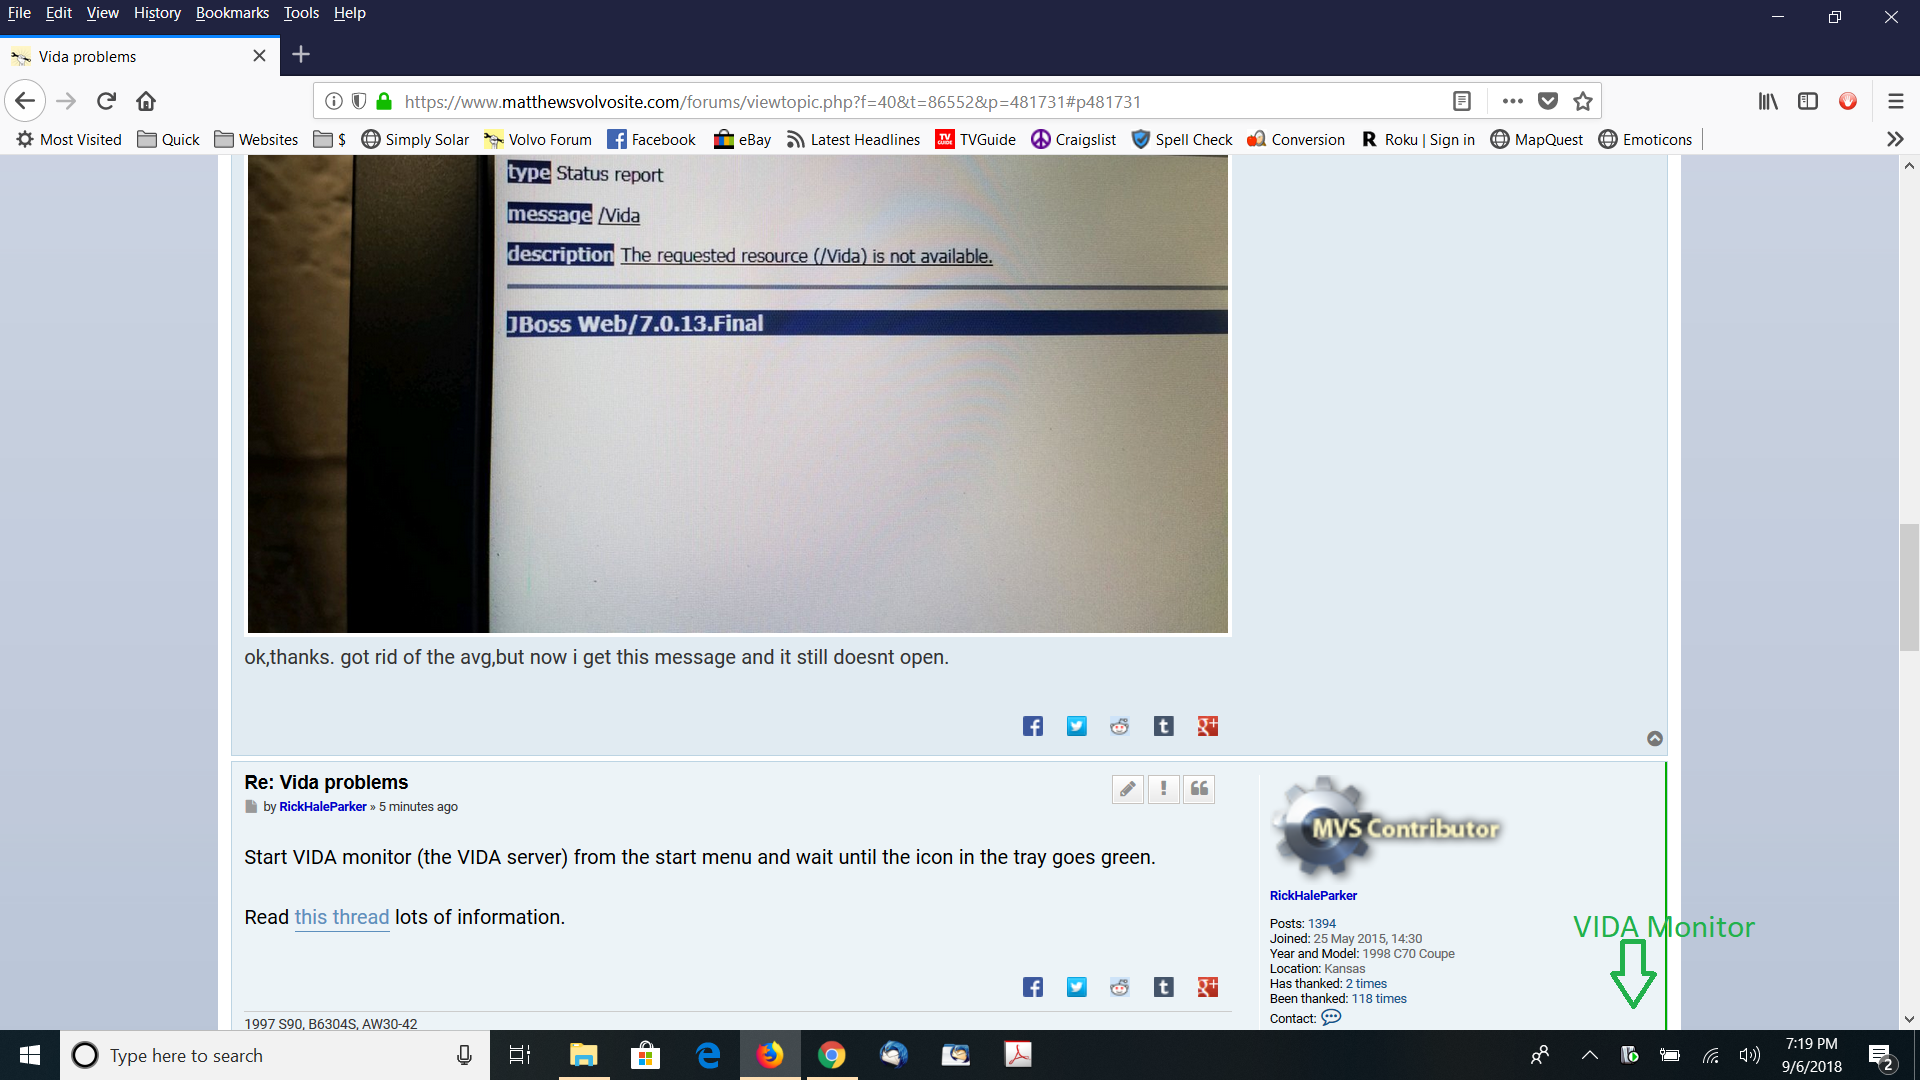The height and width of the screenshot is (1080, 1920).
Task: Share on Reddit below RickHaleParker's reply
Action: [x=1119, y=988]
